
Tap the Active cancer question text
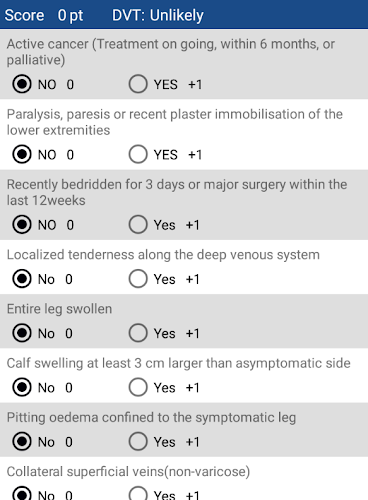click(x=171, y=52)
